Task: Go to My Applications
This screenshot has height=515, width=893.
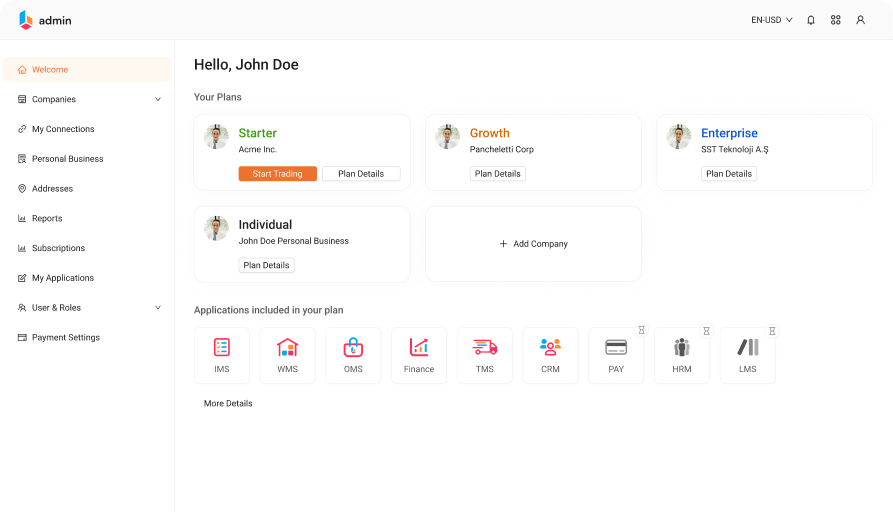Action: pos(87,278)
